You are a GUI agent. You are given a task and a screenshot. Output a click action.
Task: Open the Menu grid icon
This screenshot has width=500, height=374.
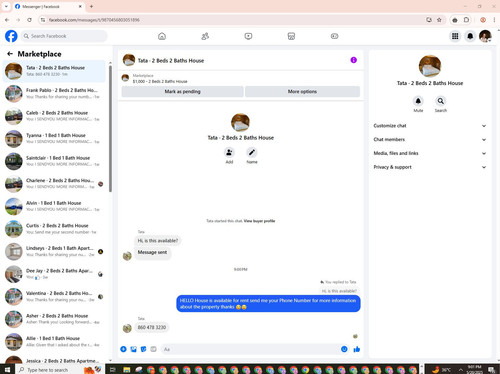click(x=455, y=36)
